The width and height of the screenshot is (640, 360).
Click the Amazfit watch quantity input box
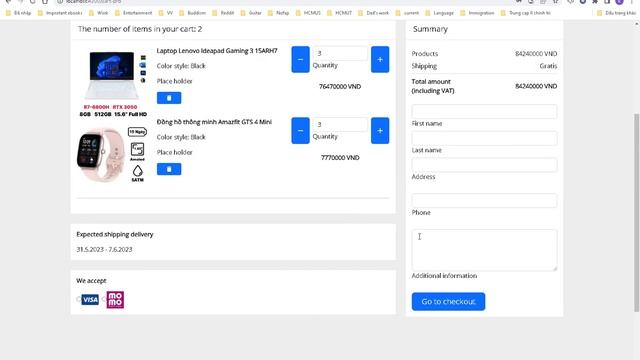click(x=340, y=124)
